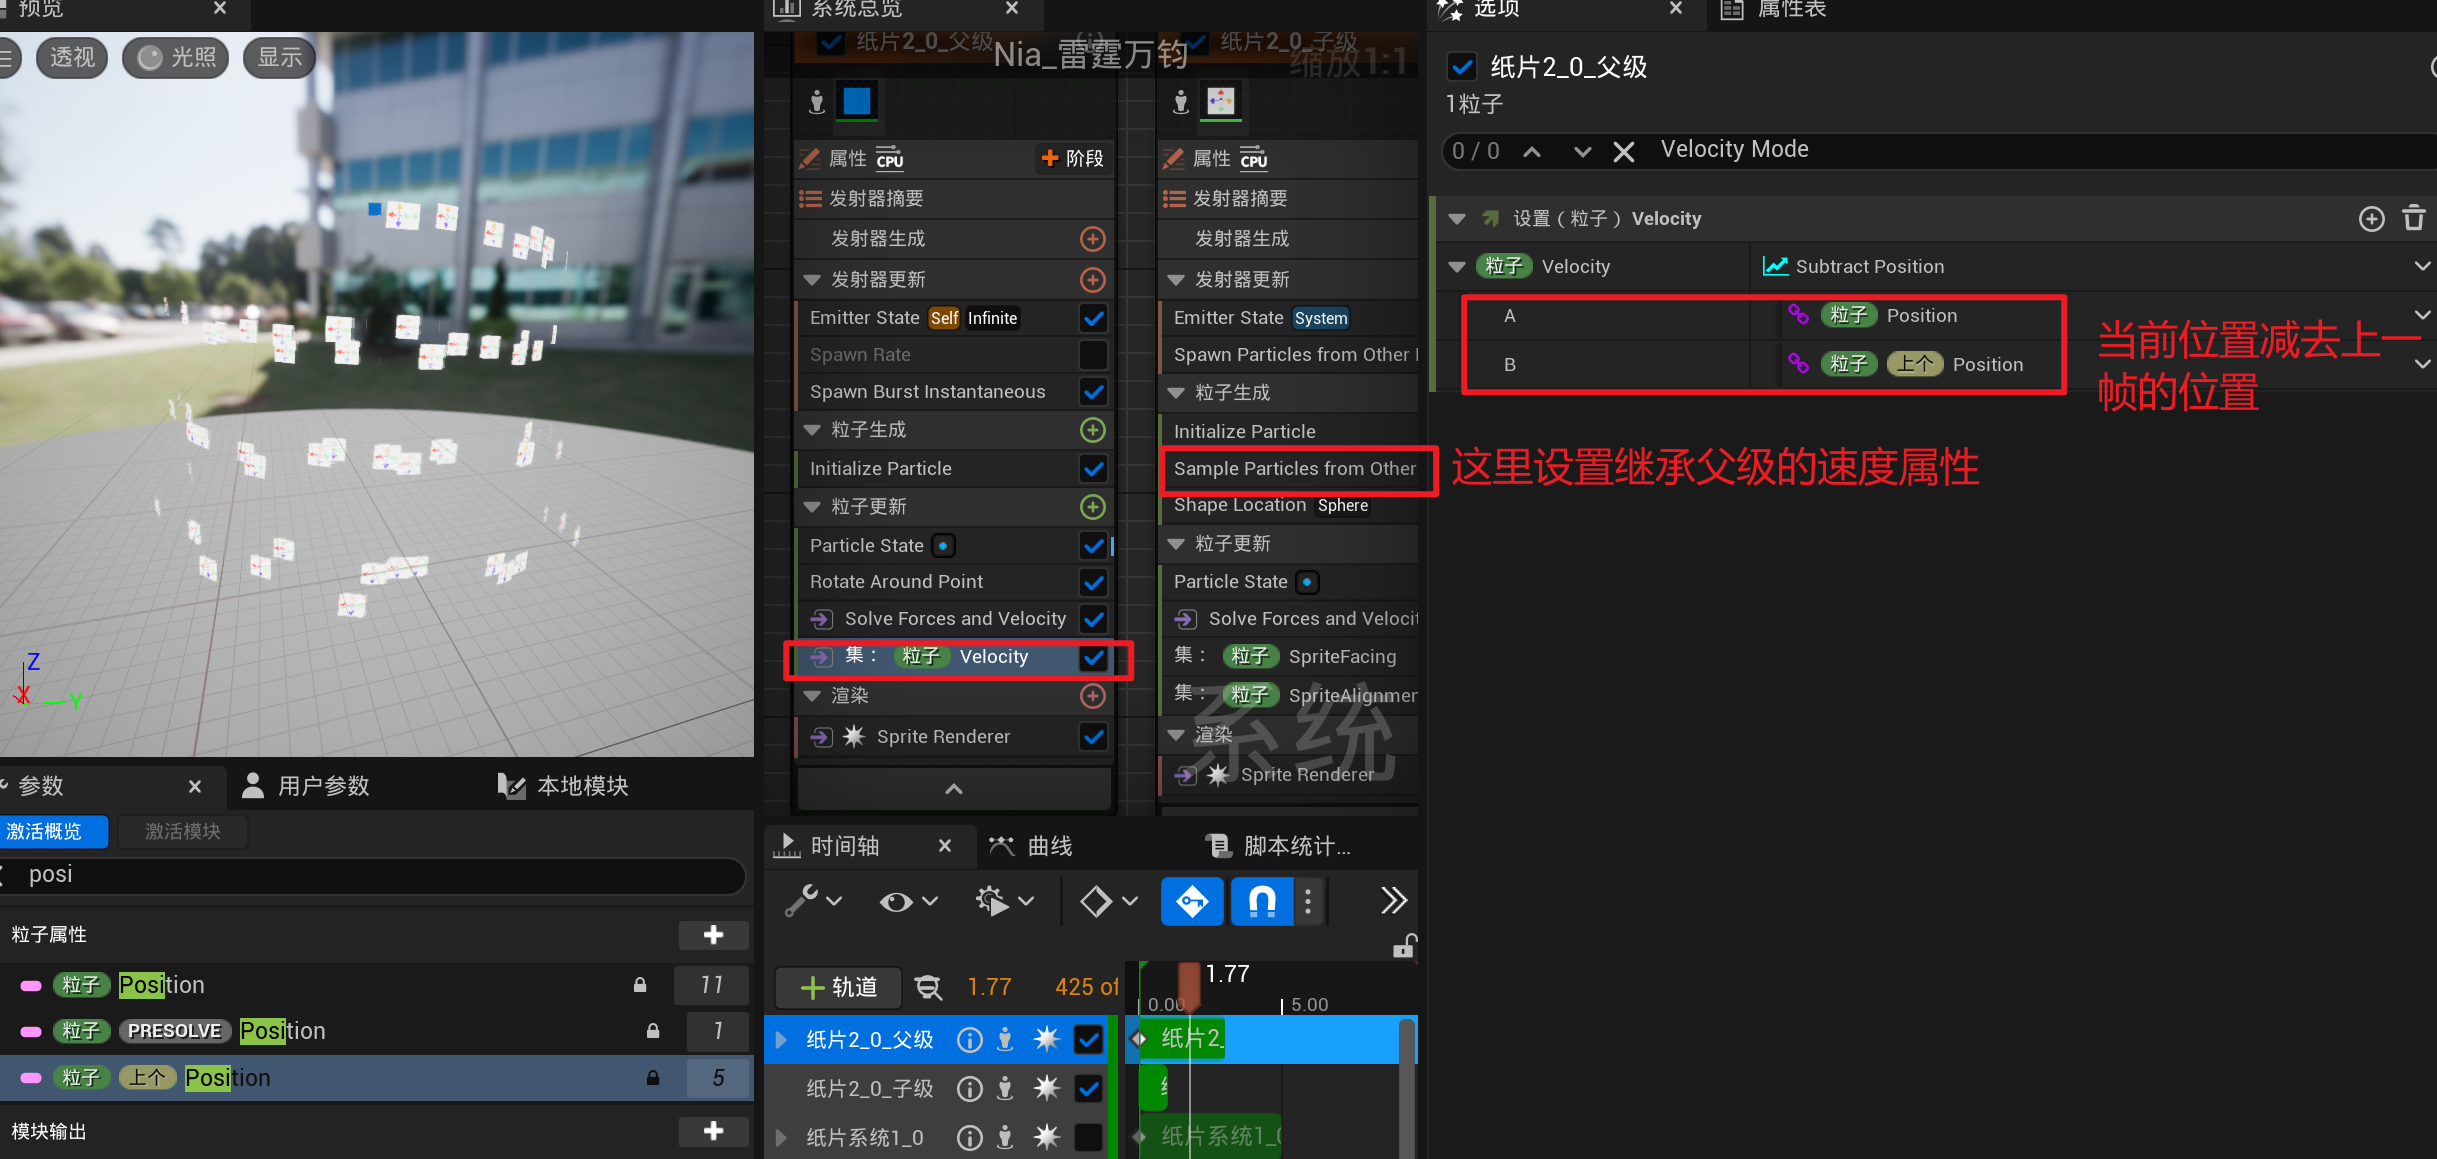The height and width of the screenshot is (1159, 2437).
Task: Click the magnet snapping icon in timeline
Action: point(1261,901)
